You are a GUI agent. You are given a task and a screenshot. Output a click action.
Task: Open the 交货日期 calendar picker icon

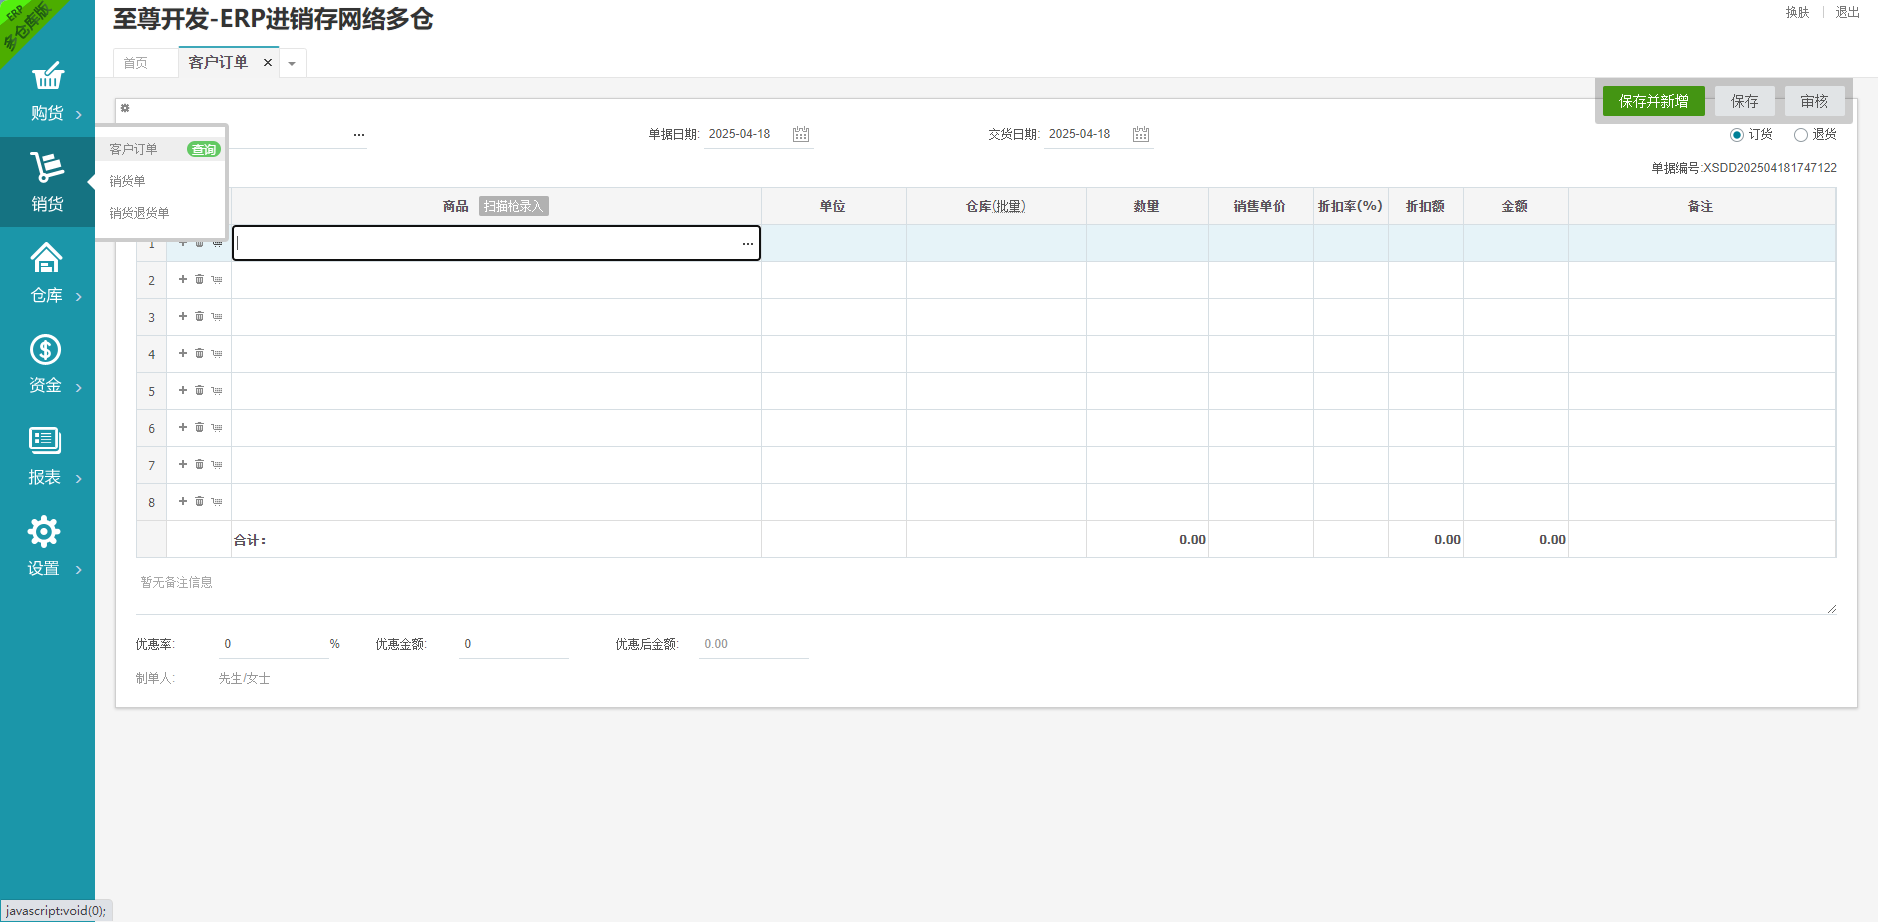pyautogui.click(x=1141, y=134)
